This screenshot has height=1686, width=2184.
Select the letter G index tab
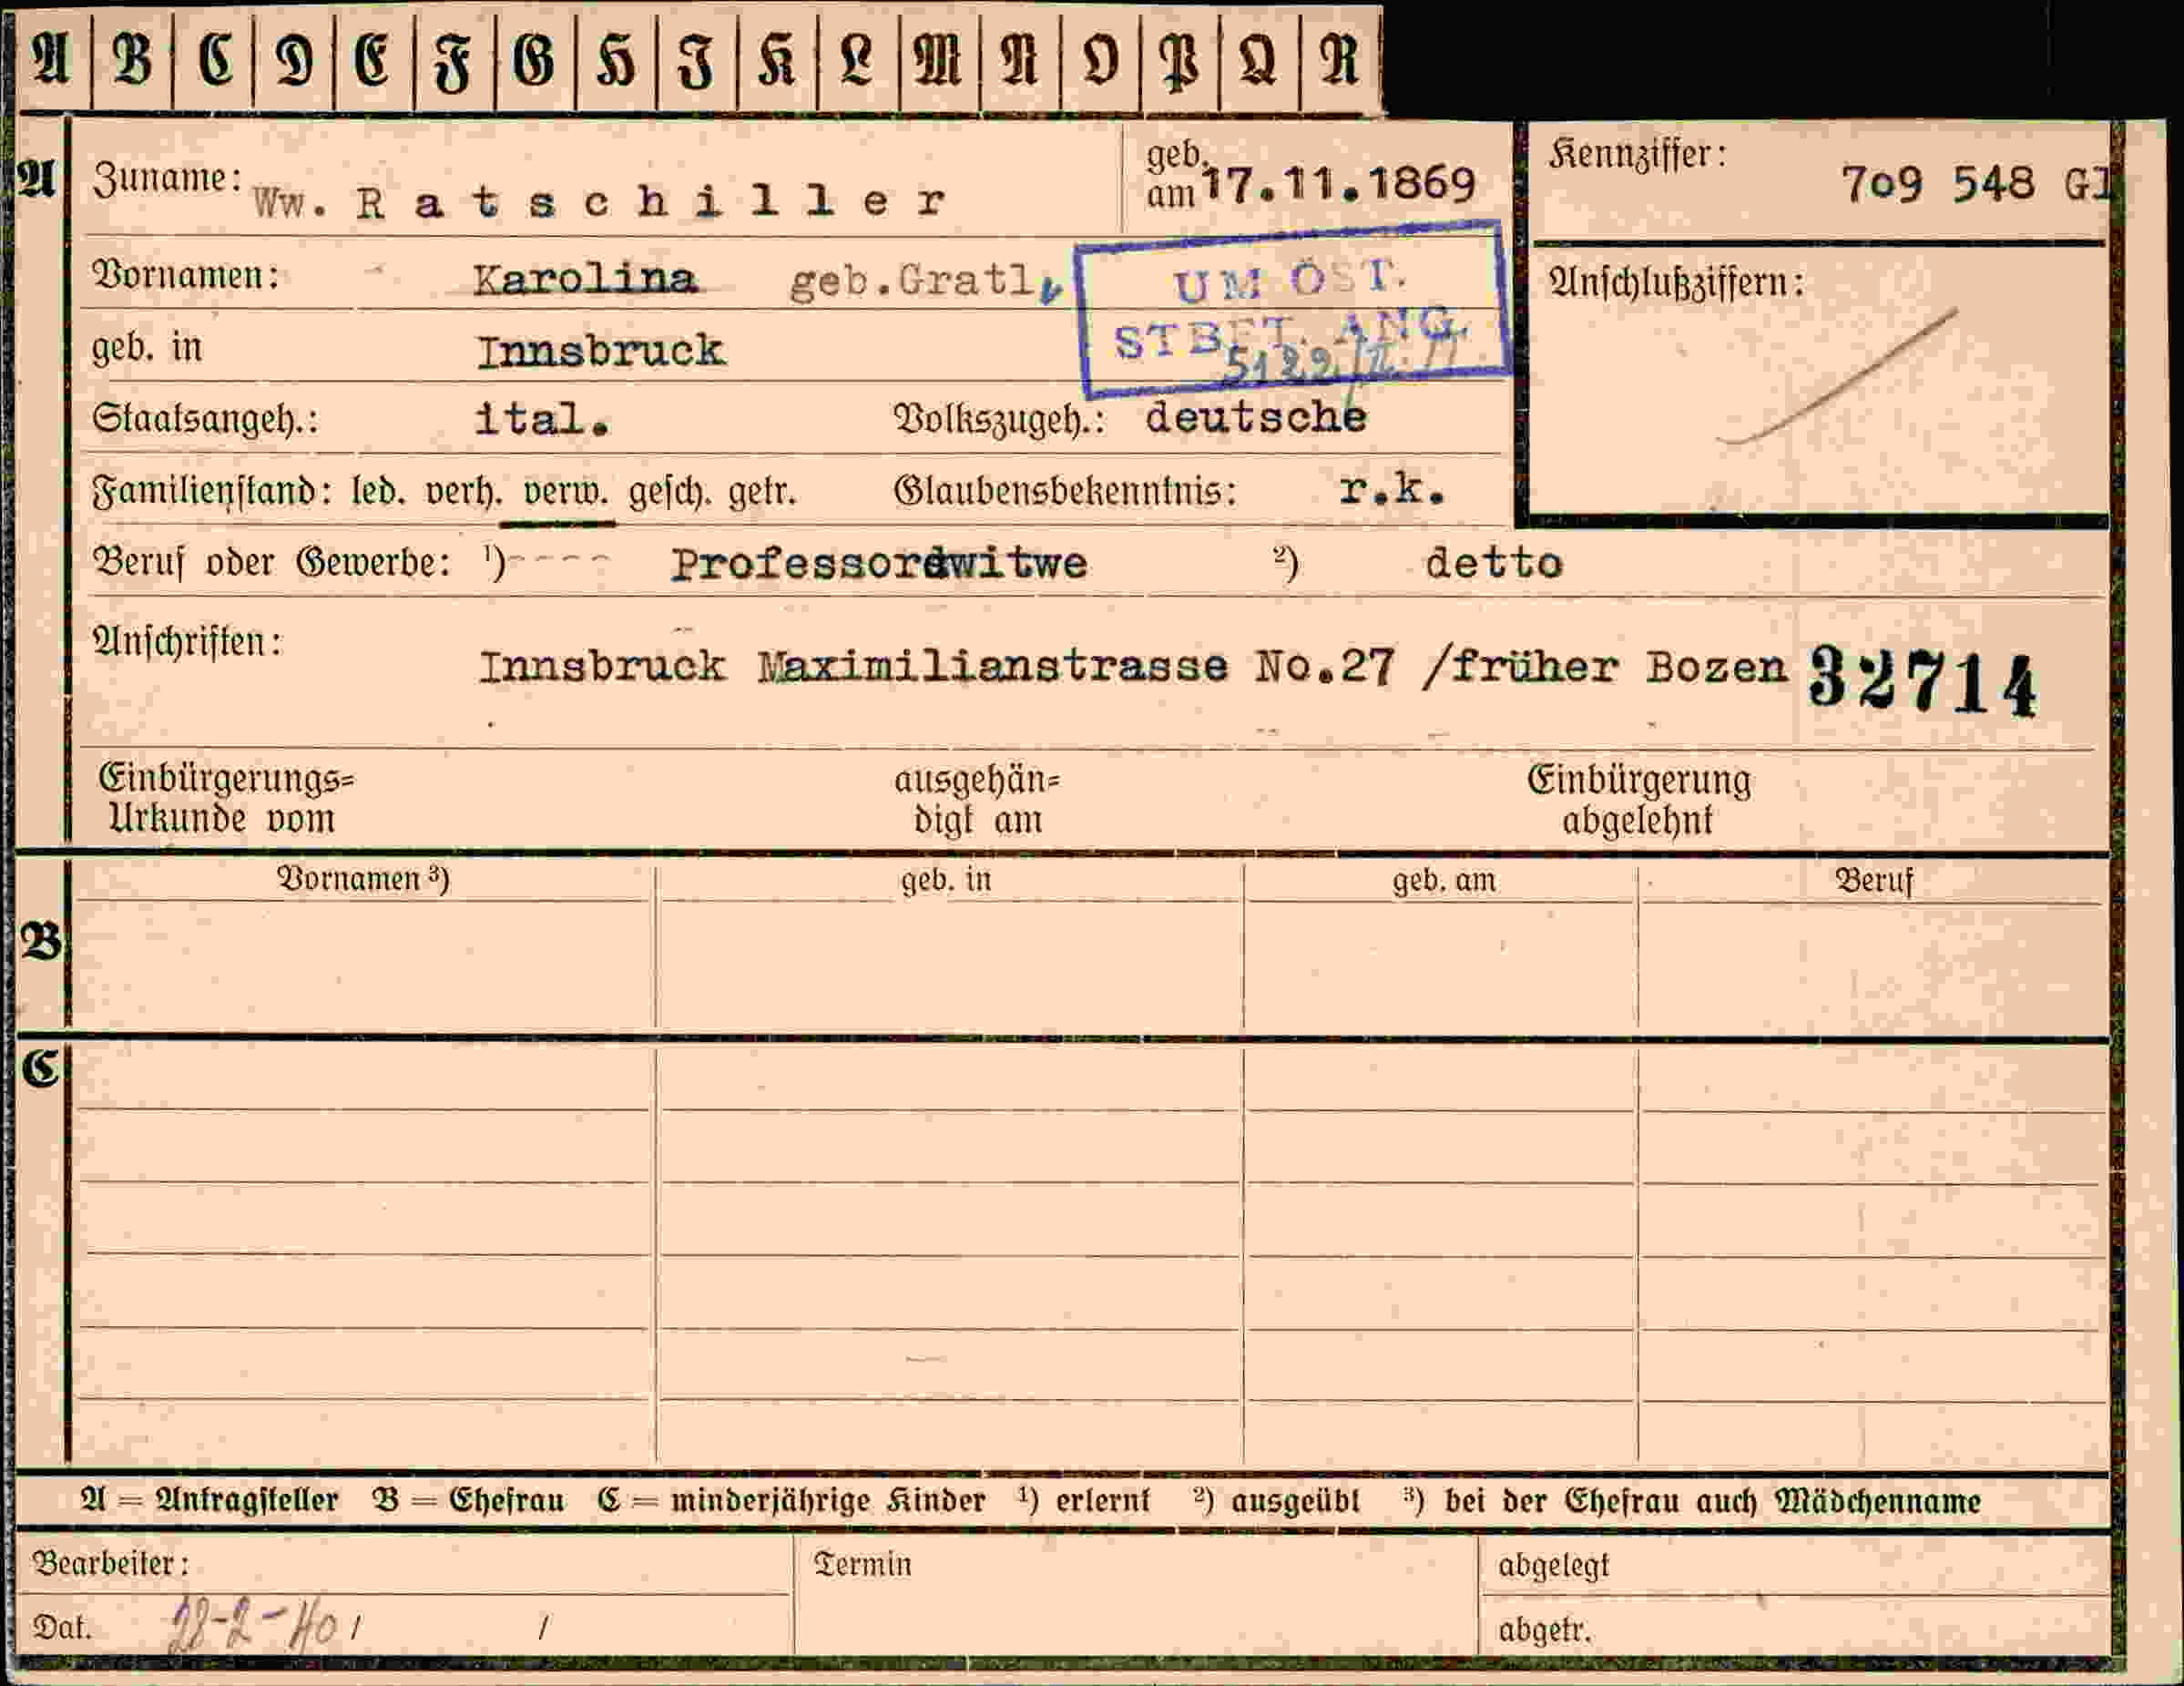(x=535, y=60)
